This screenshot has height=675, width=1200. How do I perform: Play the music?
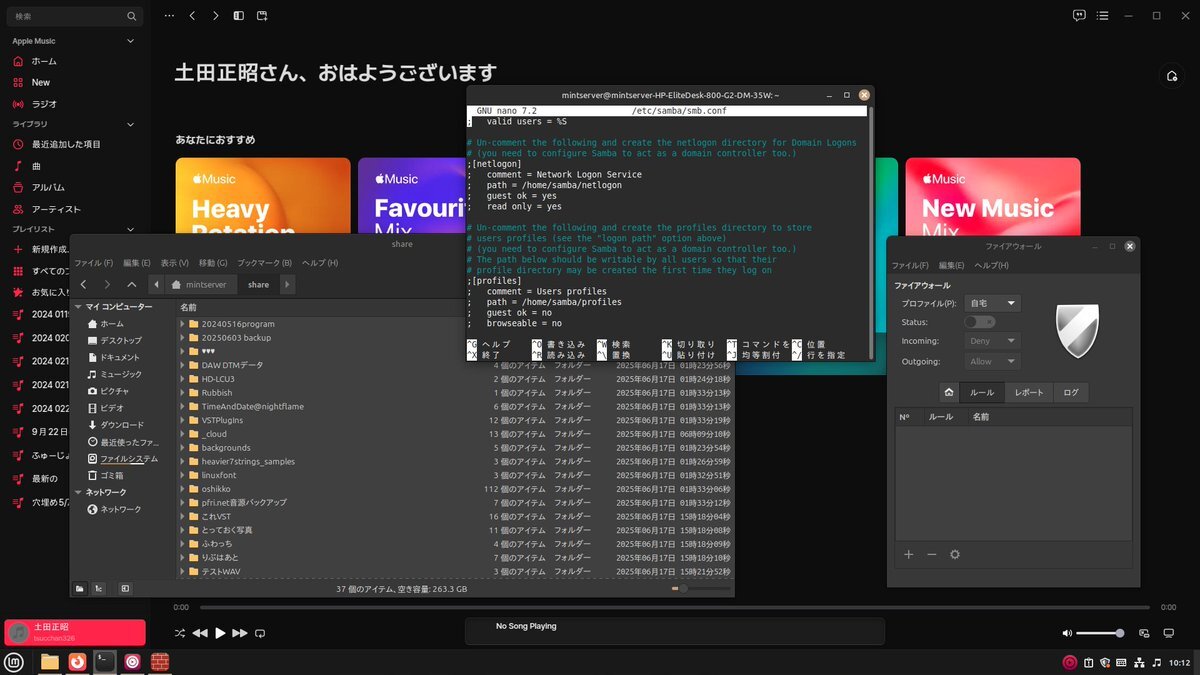tap(221, 633)
